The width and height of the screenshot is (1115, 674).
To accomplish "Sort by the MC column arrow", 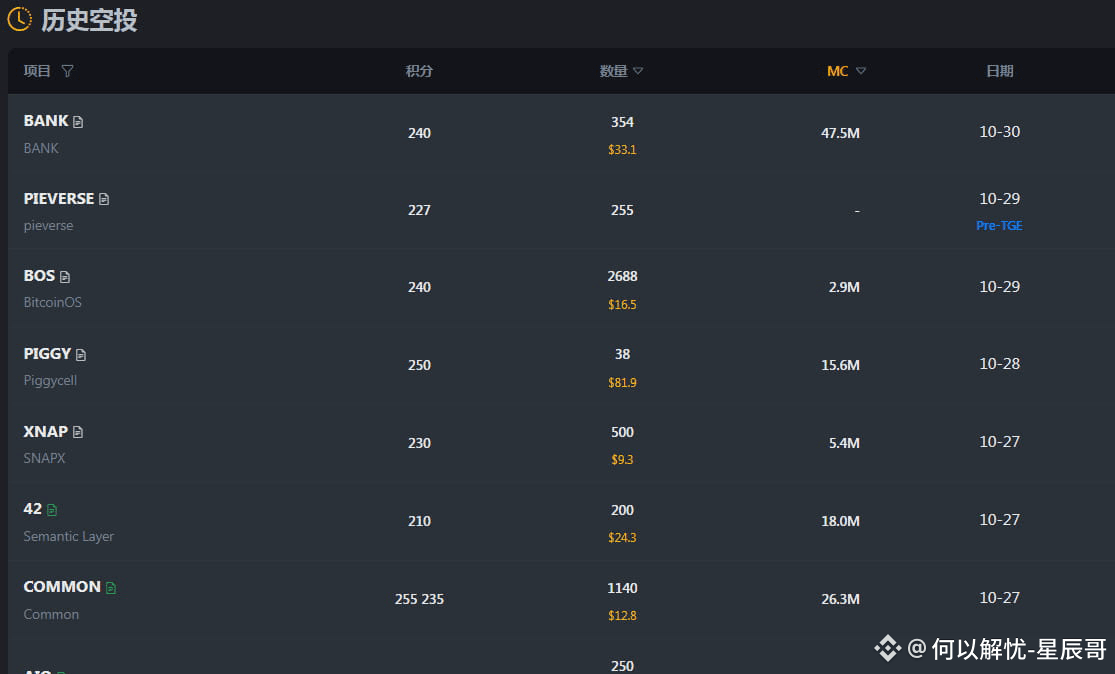I will 861,71.
